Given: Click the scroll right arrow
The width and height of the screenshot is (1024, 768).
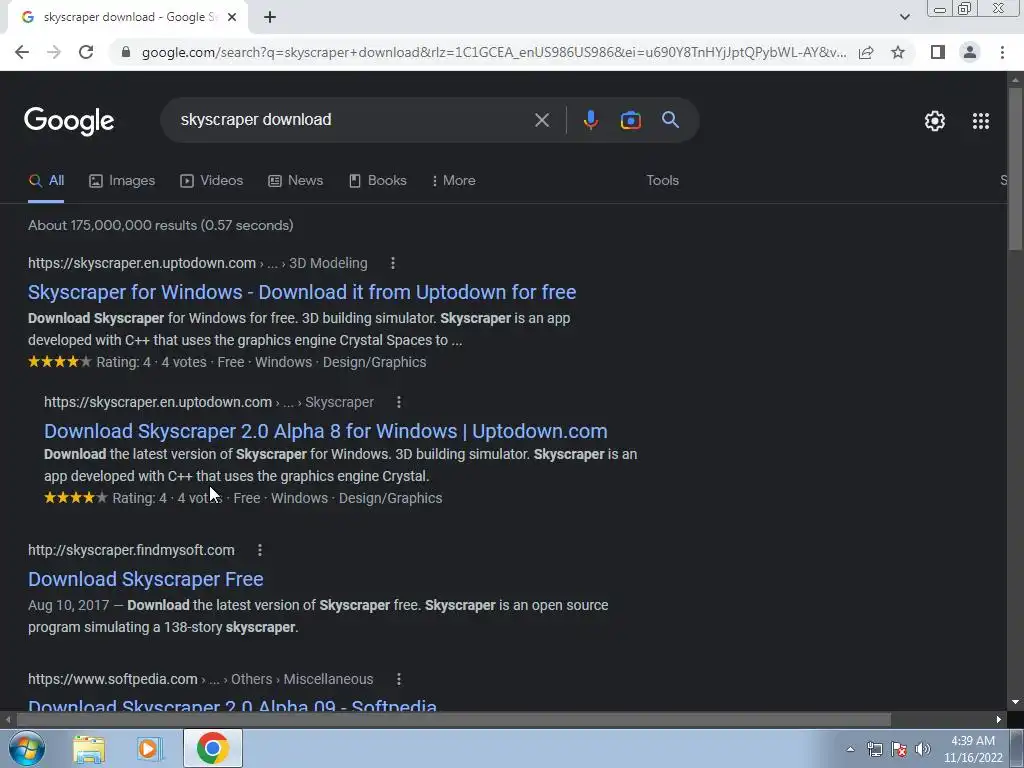Looking at the screenshot, I should (999, 720).
